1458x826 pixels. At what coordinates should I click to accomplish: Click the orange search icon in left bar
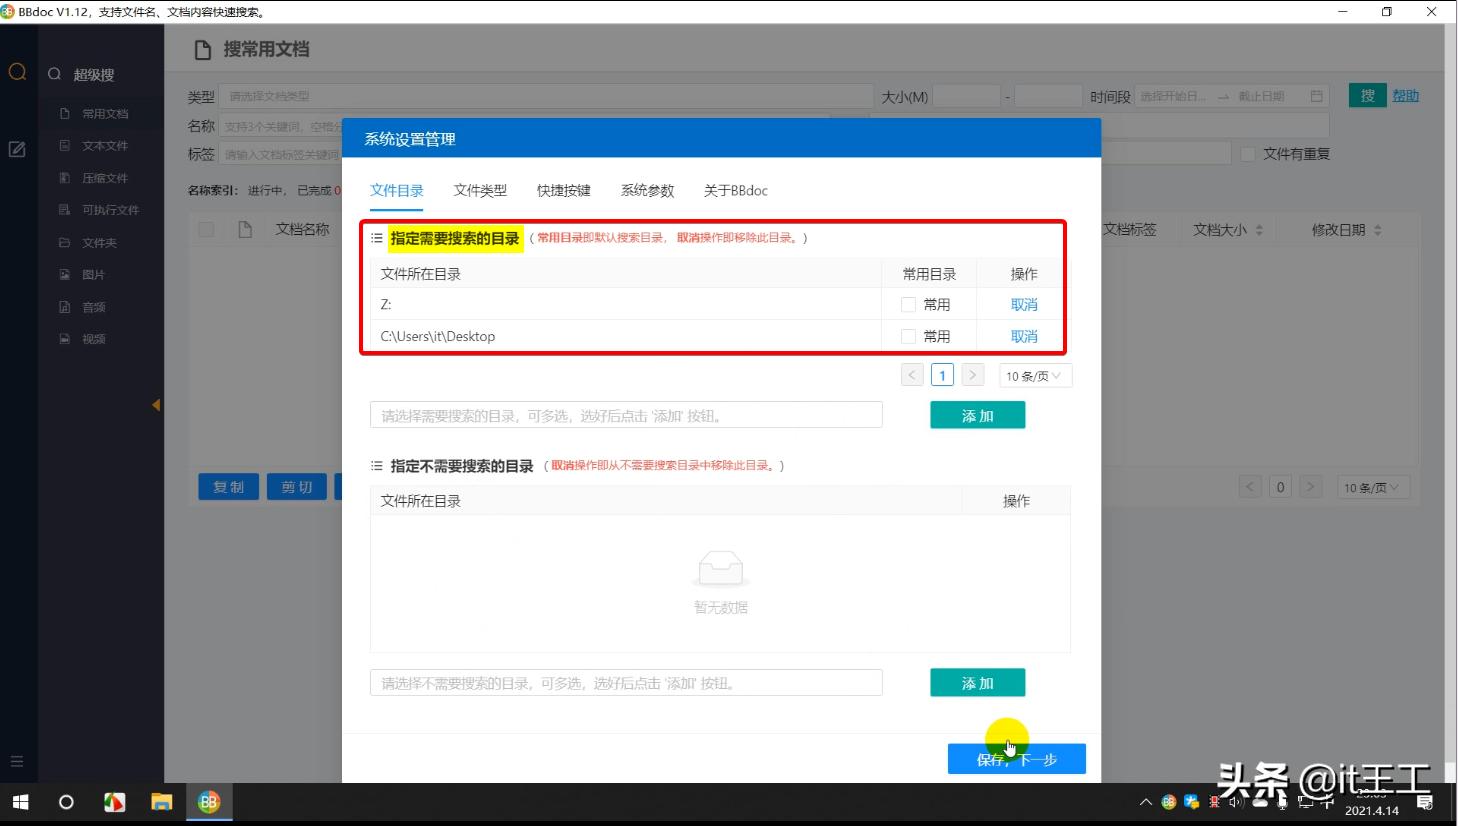[16, 71]
